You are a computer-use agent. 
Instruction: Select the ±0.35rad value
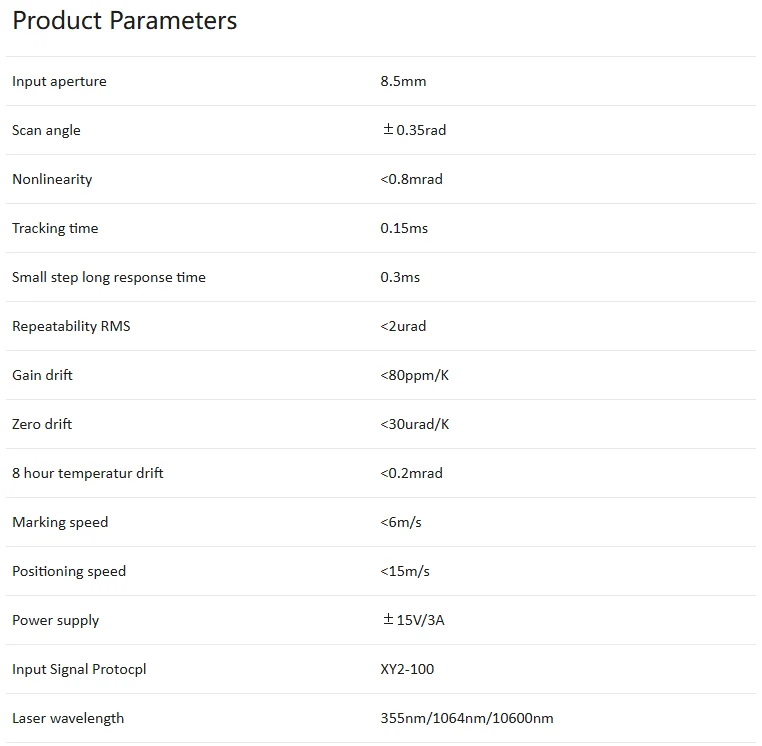click(414, 130)
